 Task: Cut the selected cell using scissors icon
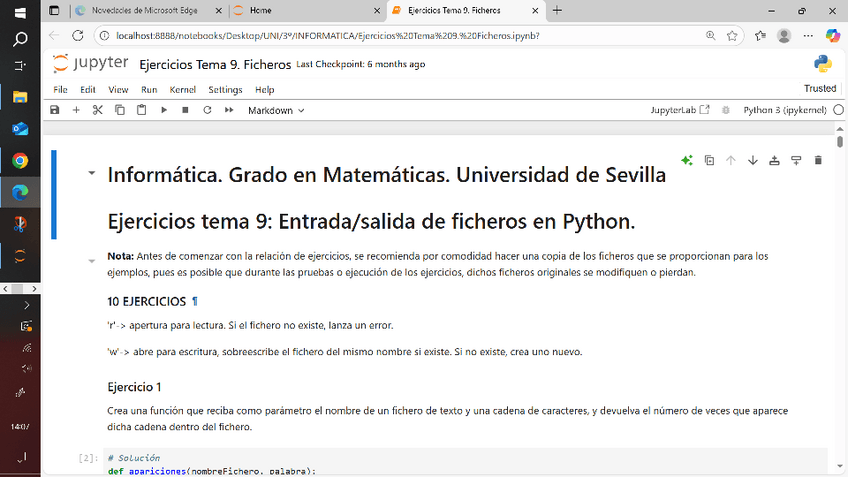coord(97,110)
